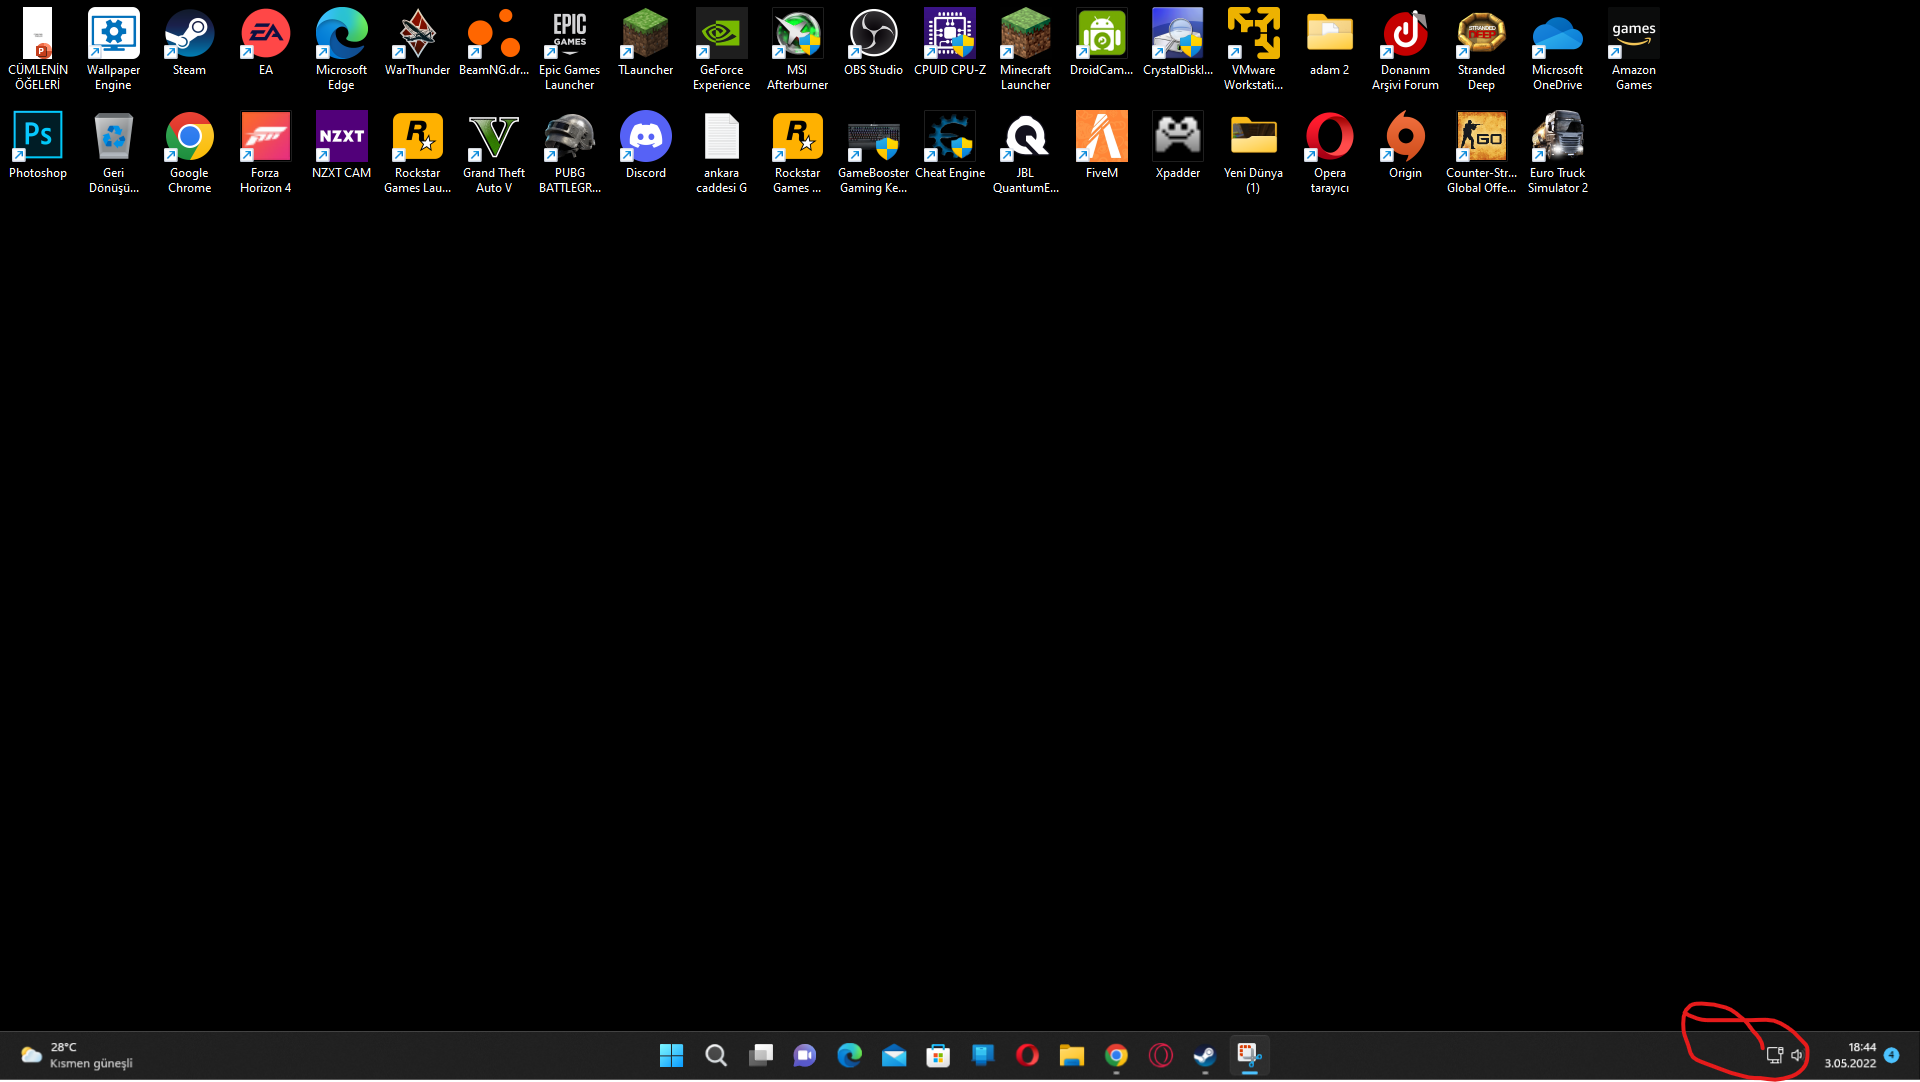Select the Geri Dönüşüm recycle bin
Viewport: 1920px width, 1082px height.
coord(113,153)
